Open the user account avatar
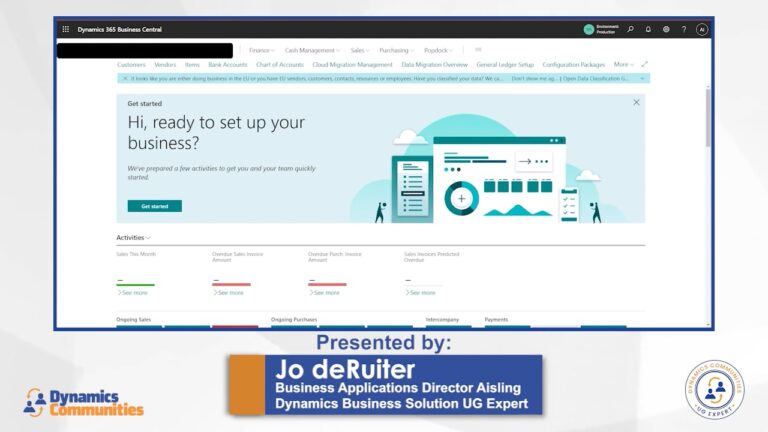 tap(702, 29)
